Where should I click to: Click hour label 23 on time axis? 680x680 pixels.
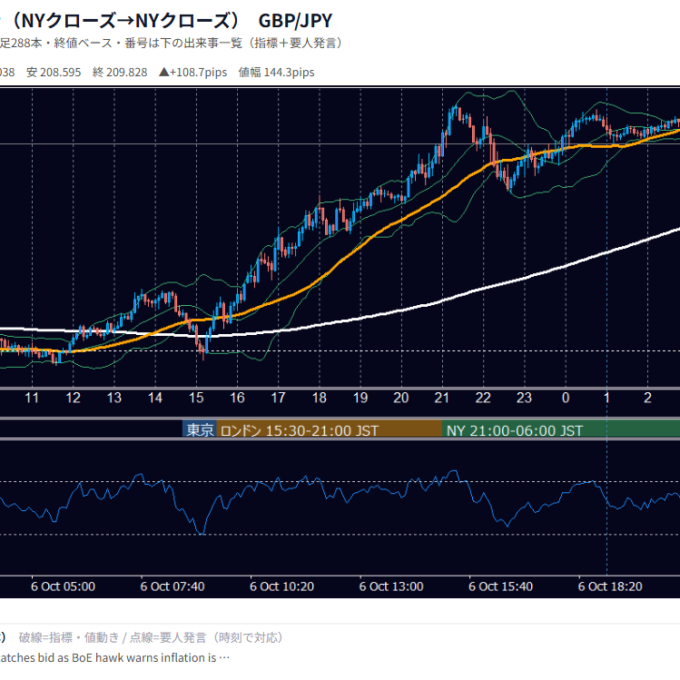point(524,398)
